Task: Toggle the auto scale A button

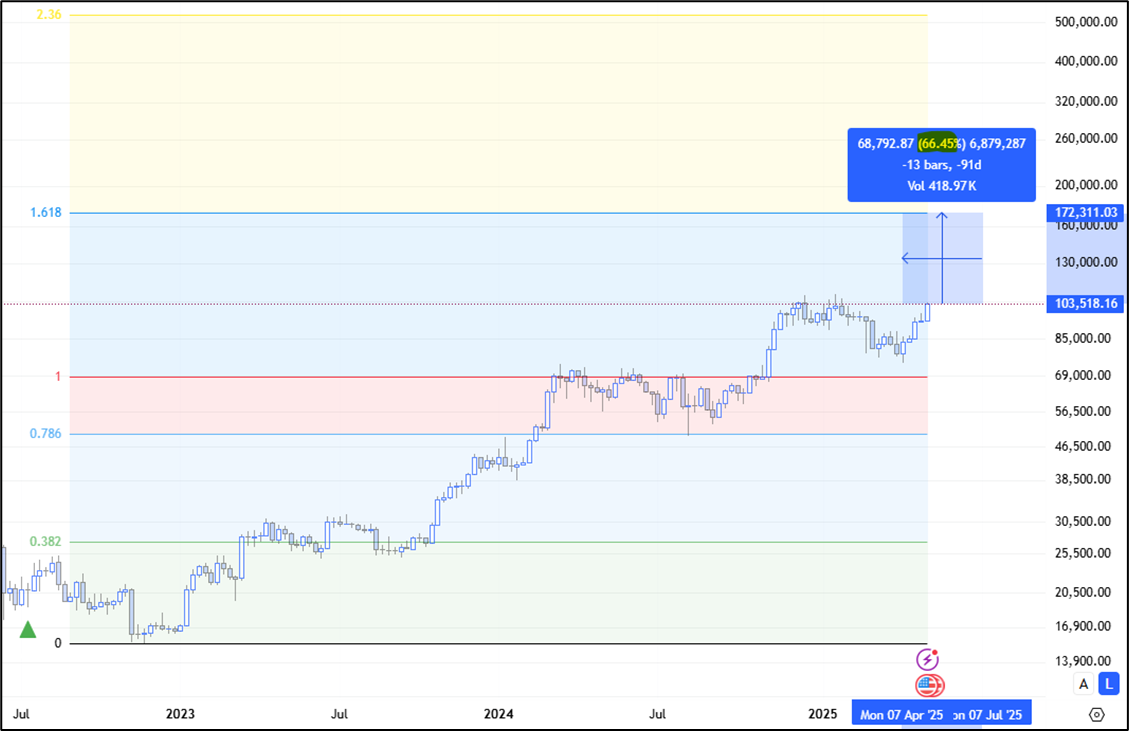Action: point(1083,684)
